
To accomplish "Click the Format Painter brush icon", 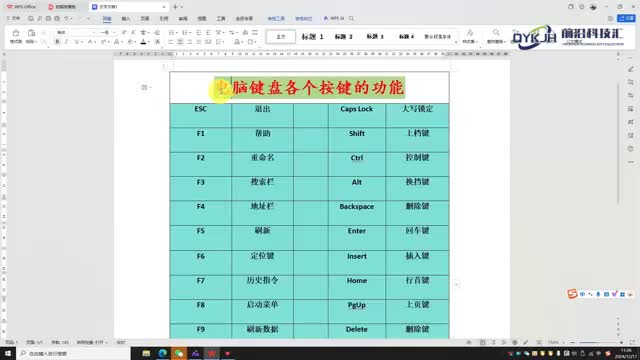I will coord(16,33).
